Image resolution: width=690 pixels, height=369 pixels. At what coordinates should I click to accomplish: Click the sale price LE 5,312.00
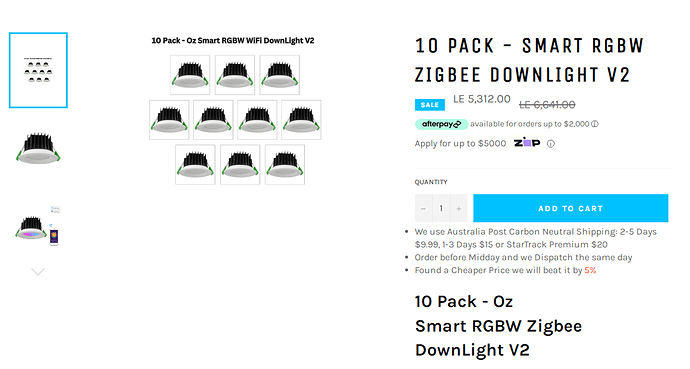coord(482,99)
